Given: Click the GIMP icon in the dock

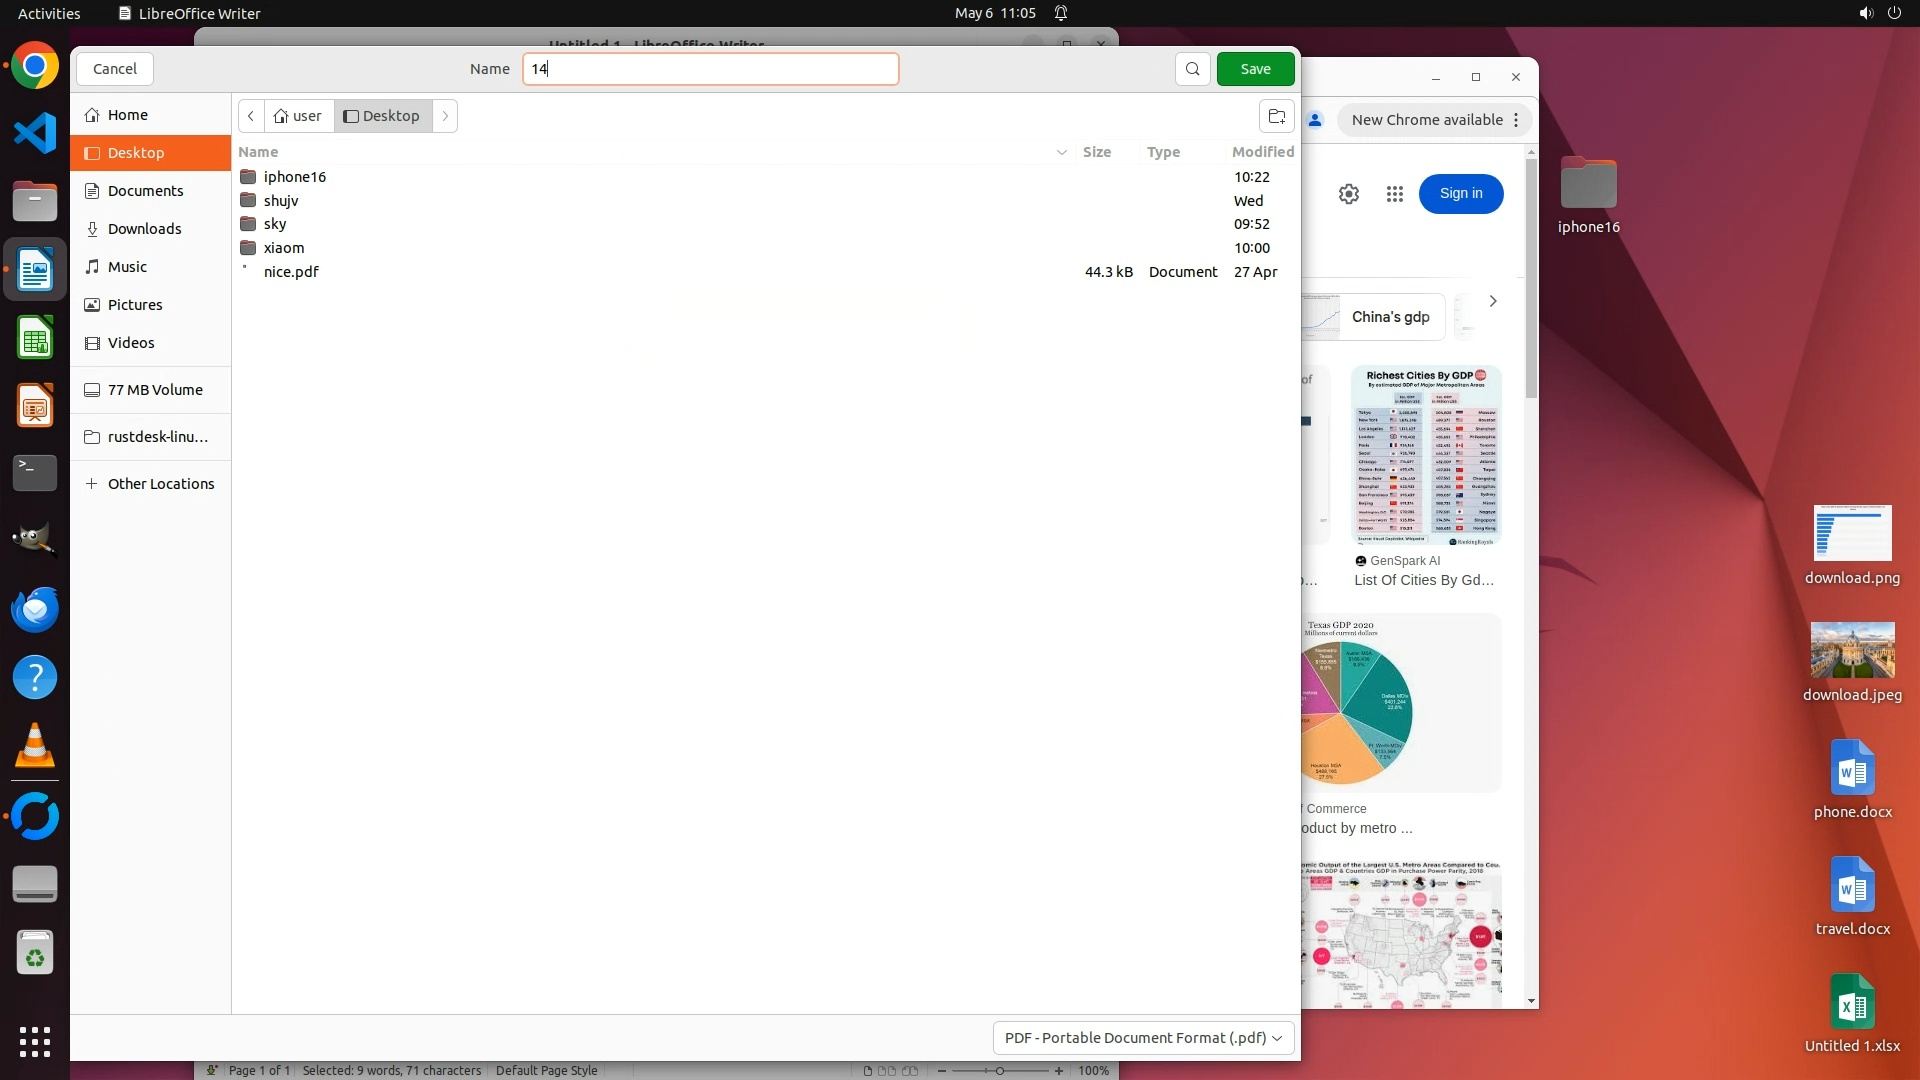Looking at the screenshot, I should coord(35,540).
